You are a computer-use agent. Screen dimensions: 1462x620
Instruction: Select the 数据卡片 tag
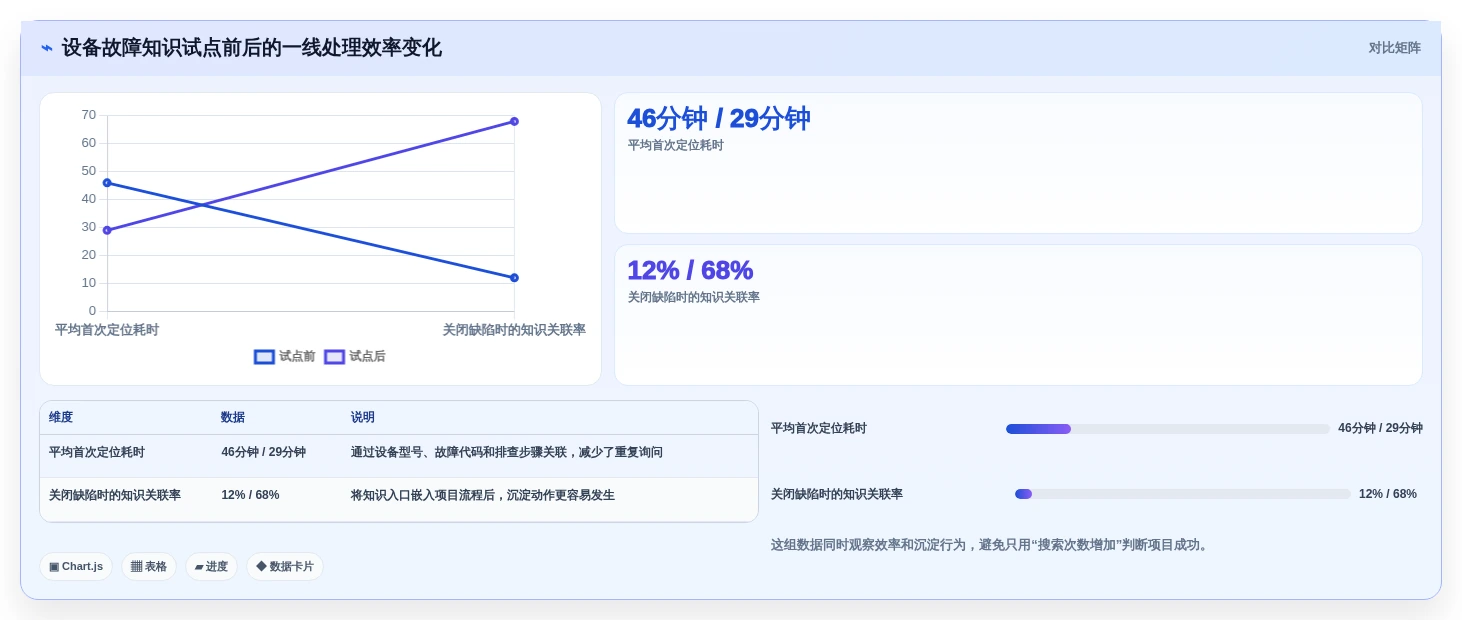click(285, 567)
